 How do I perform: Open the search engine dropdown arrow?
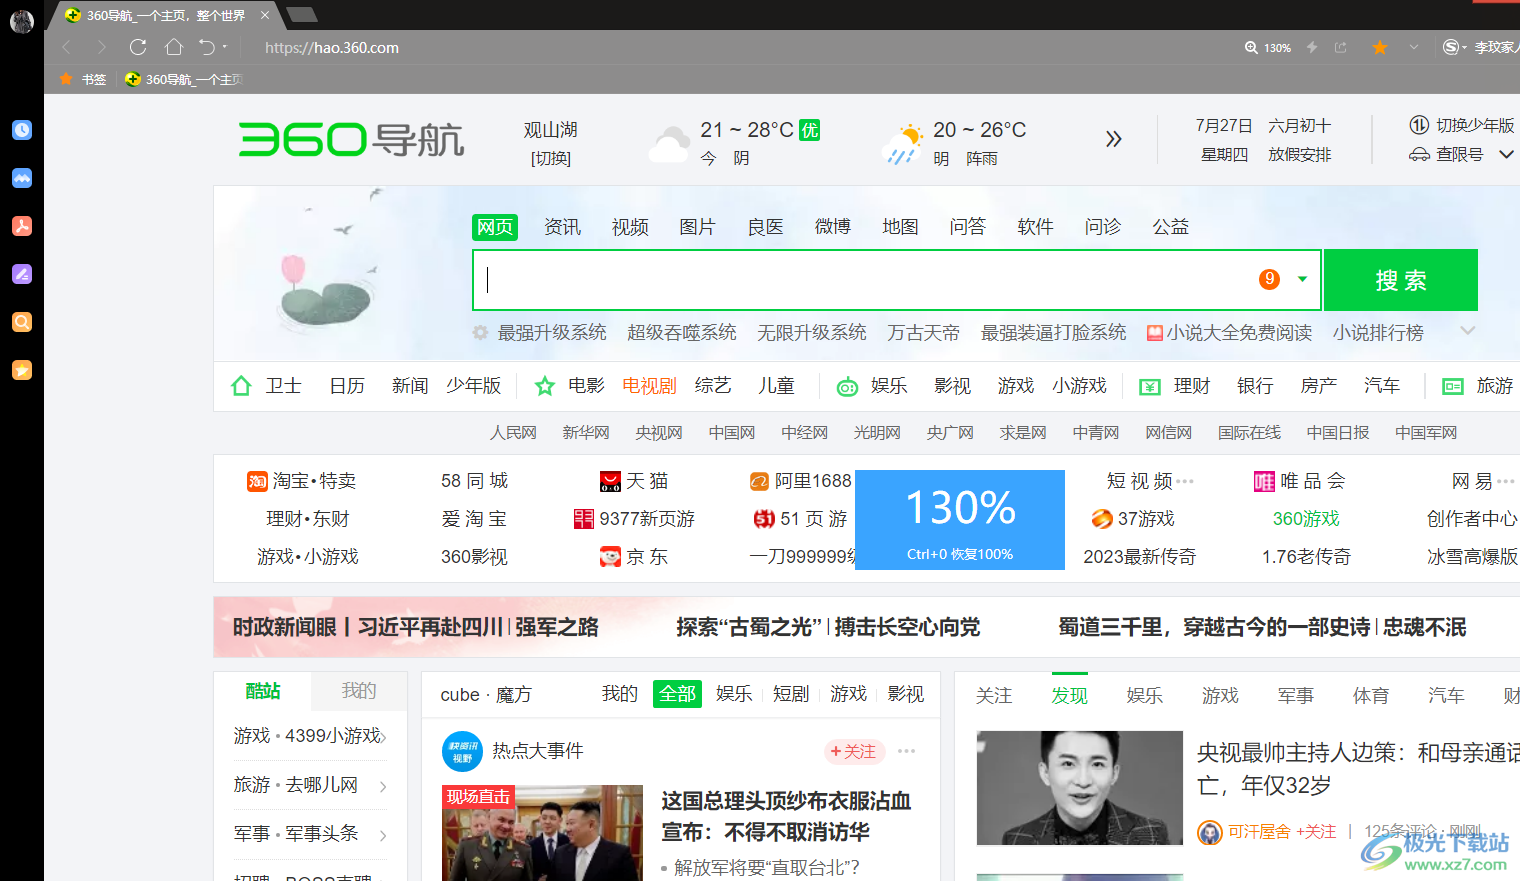pos(1302,279)
